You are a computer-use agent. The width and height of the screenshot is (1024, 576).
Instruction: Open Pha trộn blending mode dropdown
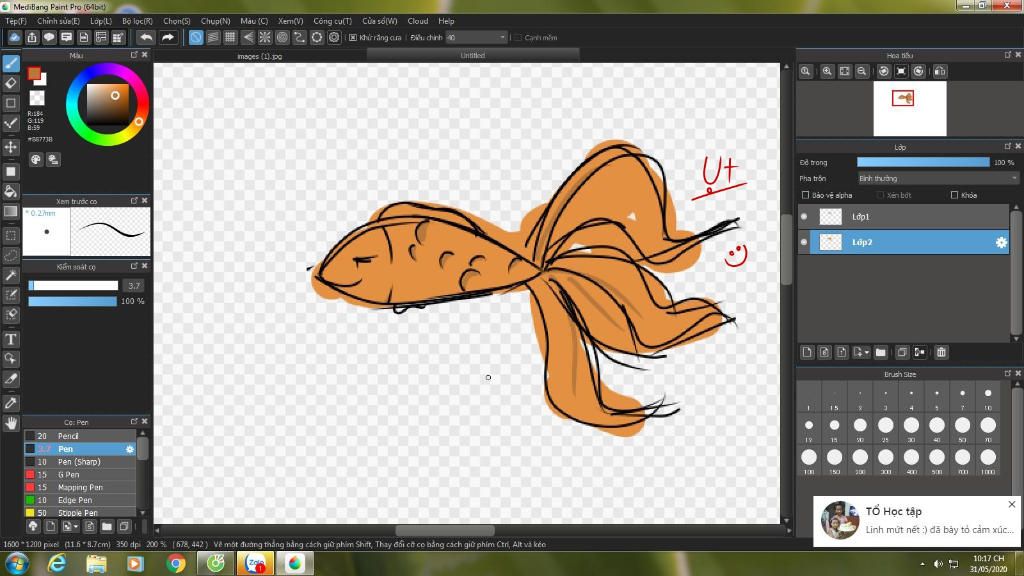pyautogui.click(x=938, y=178)
